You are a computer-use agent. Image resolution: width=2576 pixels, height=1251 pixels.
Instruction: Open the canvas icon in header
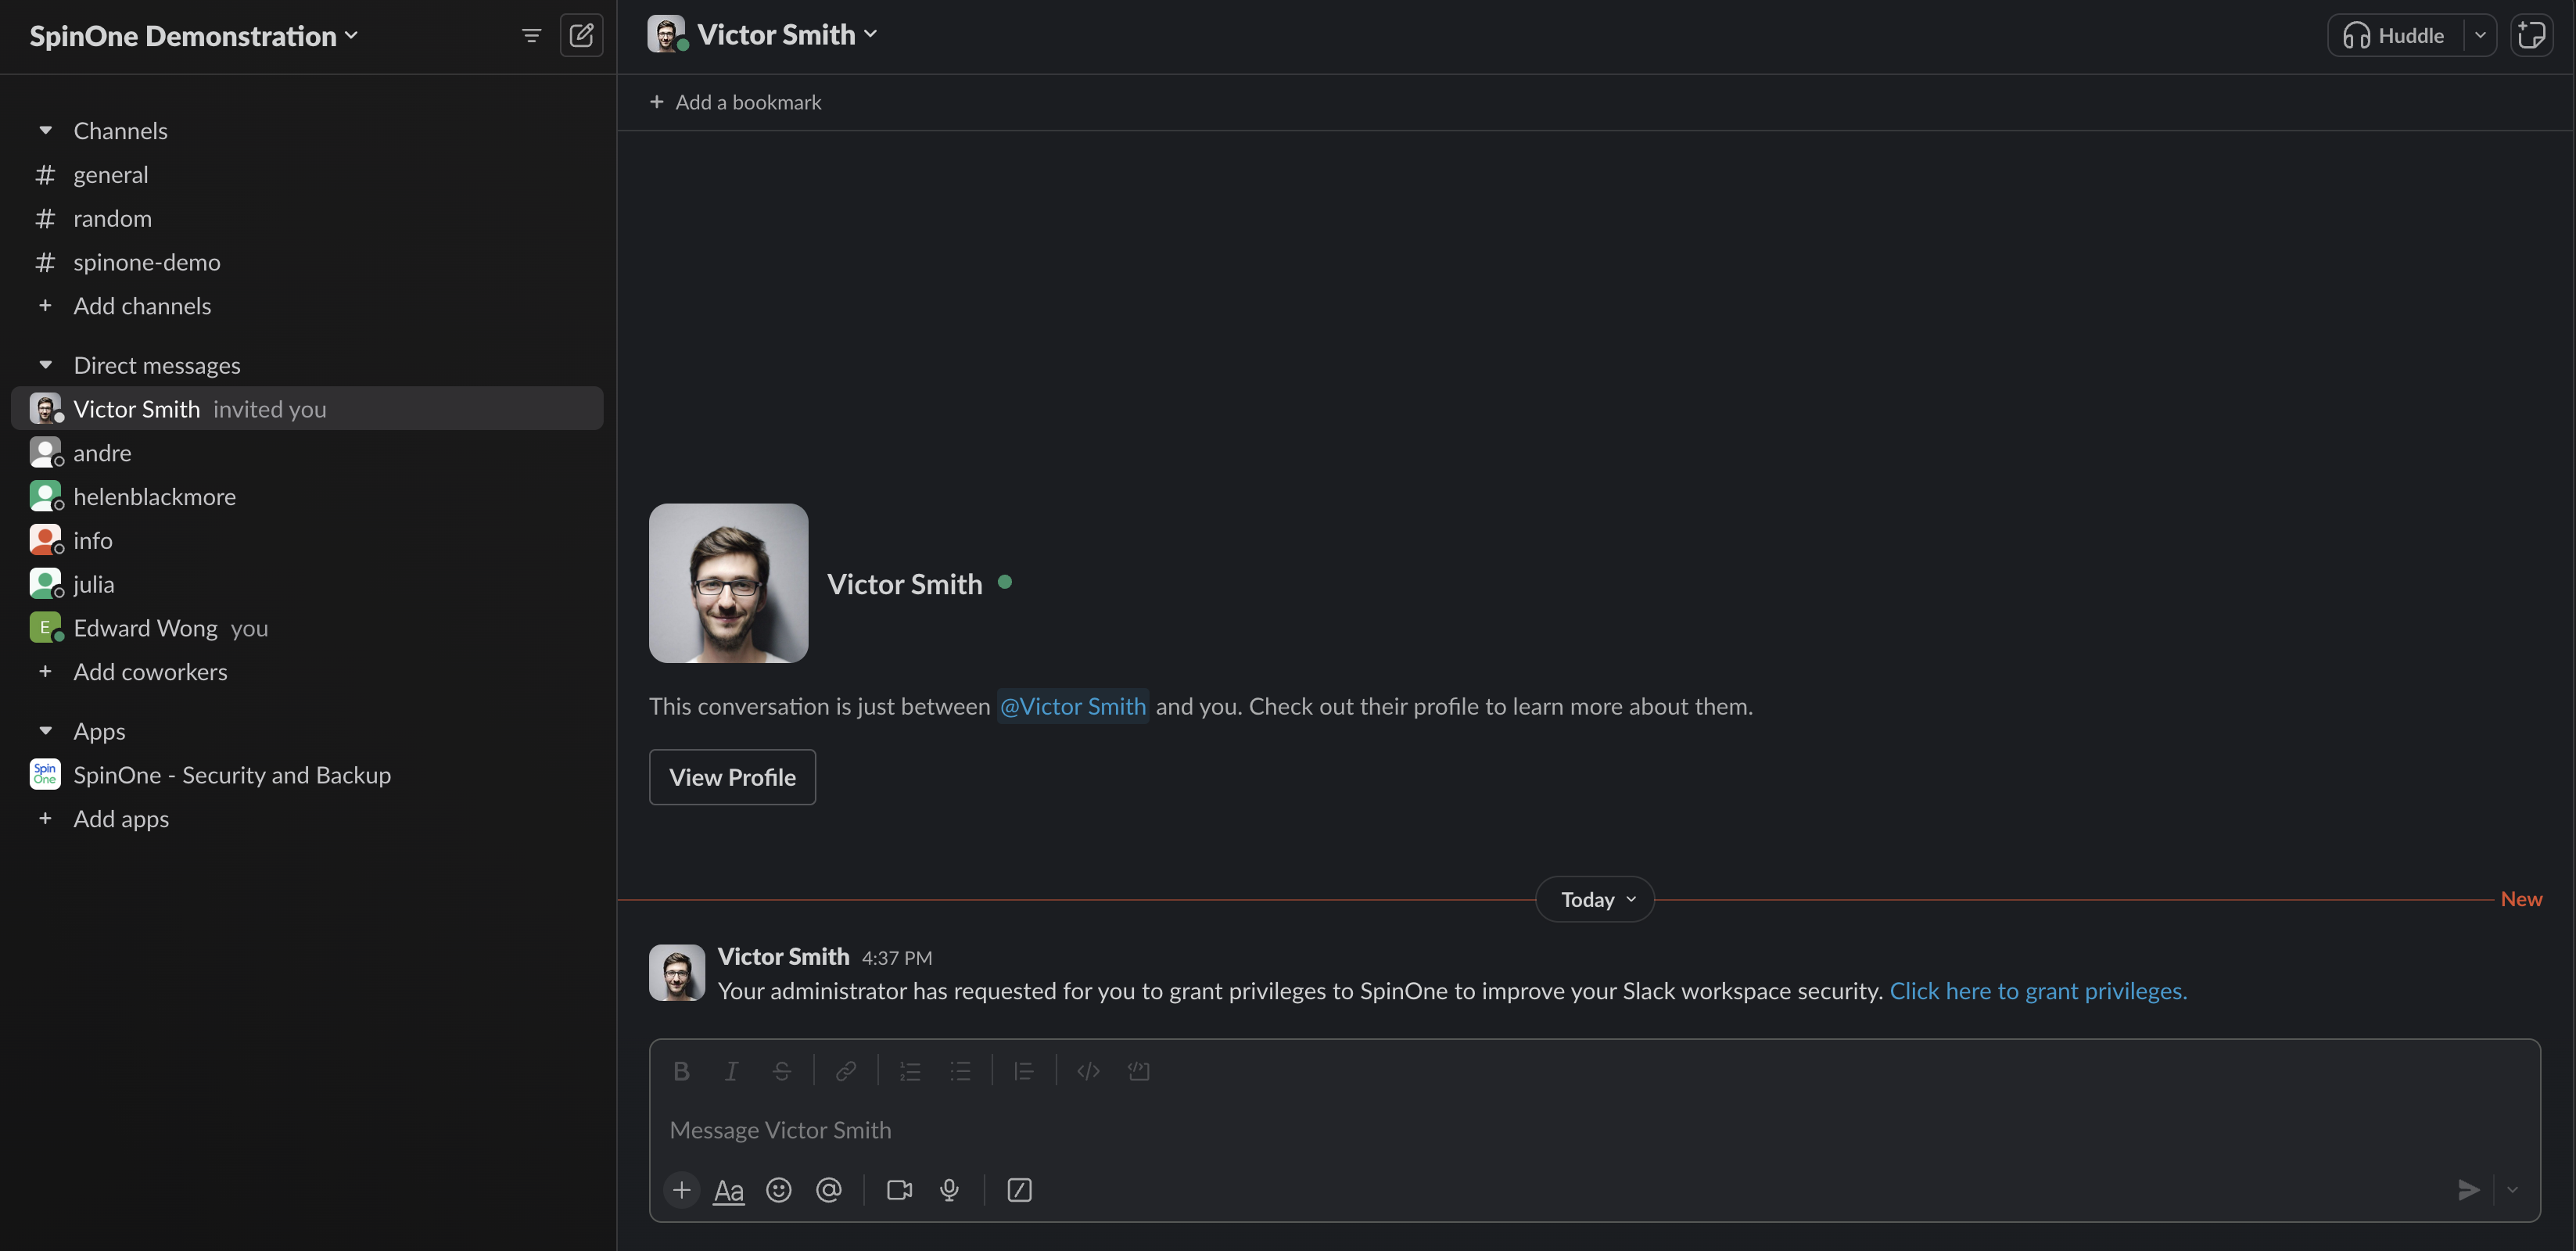coord(2531,36)
